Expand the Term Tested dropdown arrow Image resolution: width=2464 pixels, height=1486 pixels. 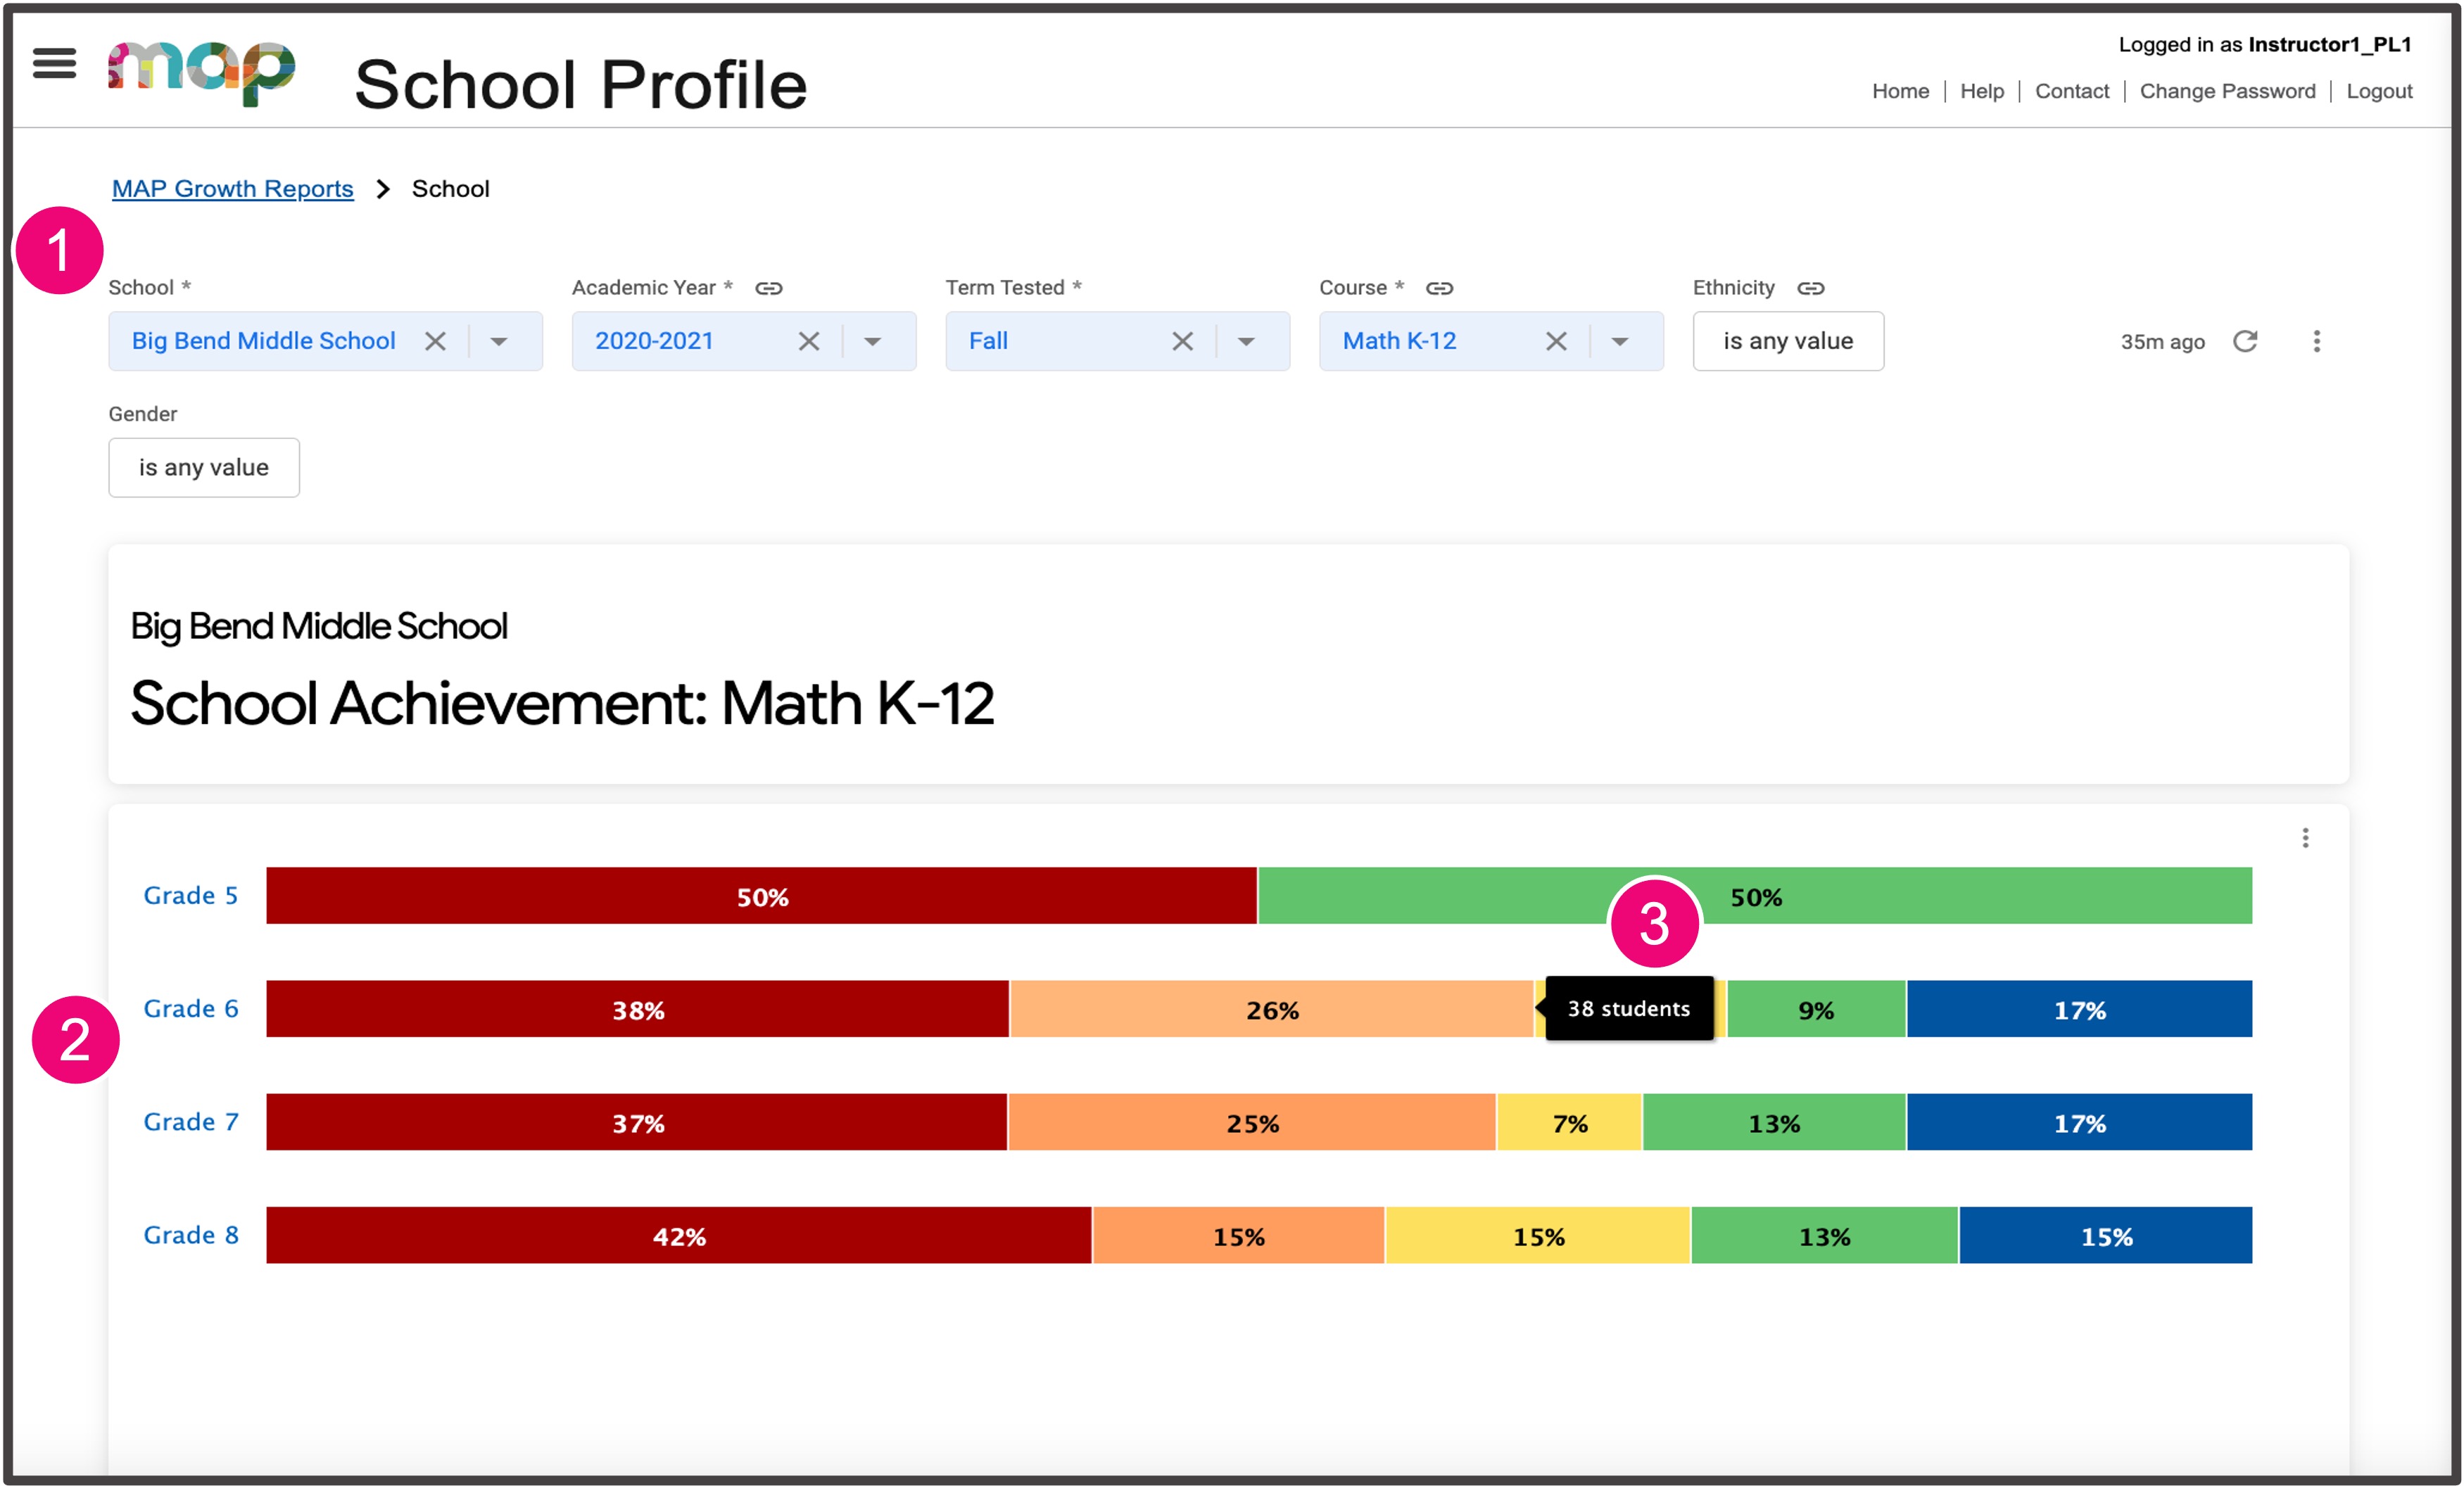point(1246,341)
